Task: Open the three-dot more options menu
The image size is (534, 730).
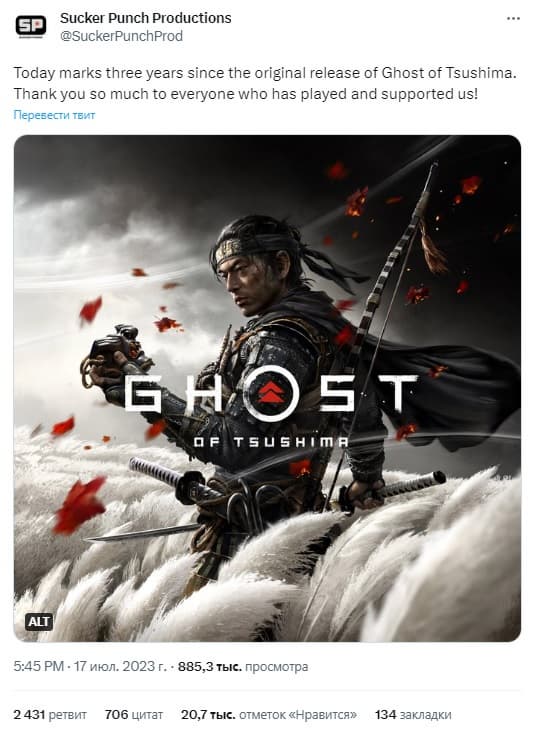Action: [513, 19]
